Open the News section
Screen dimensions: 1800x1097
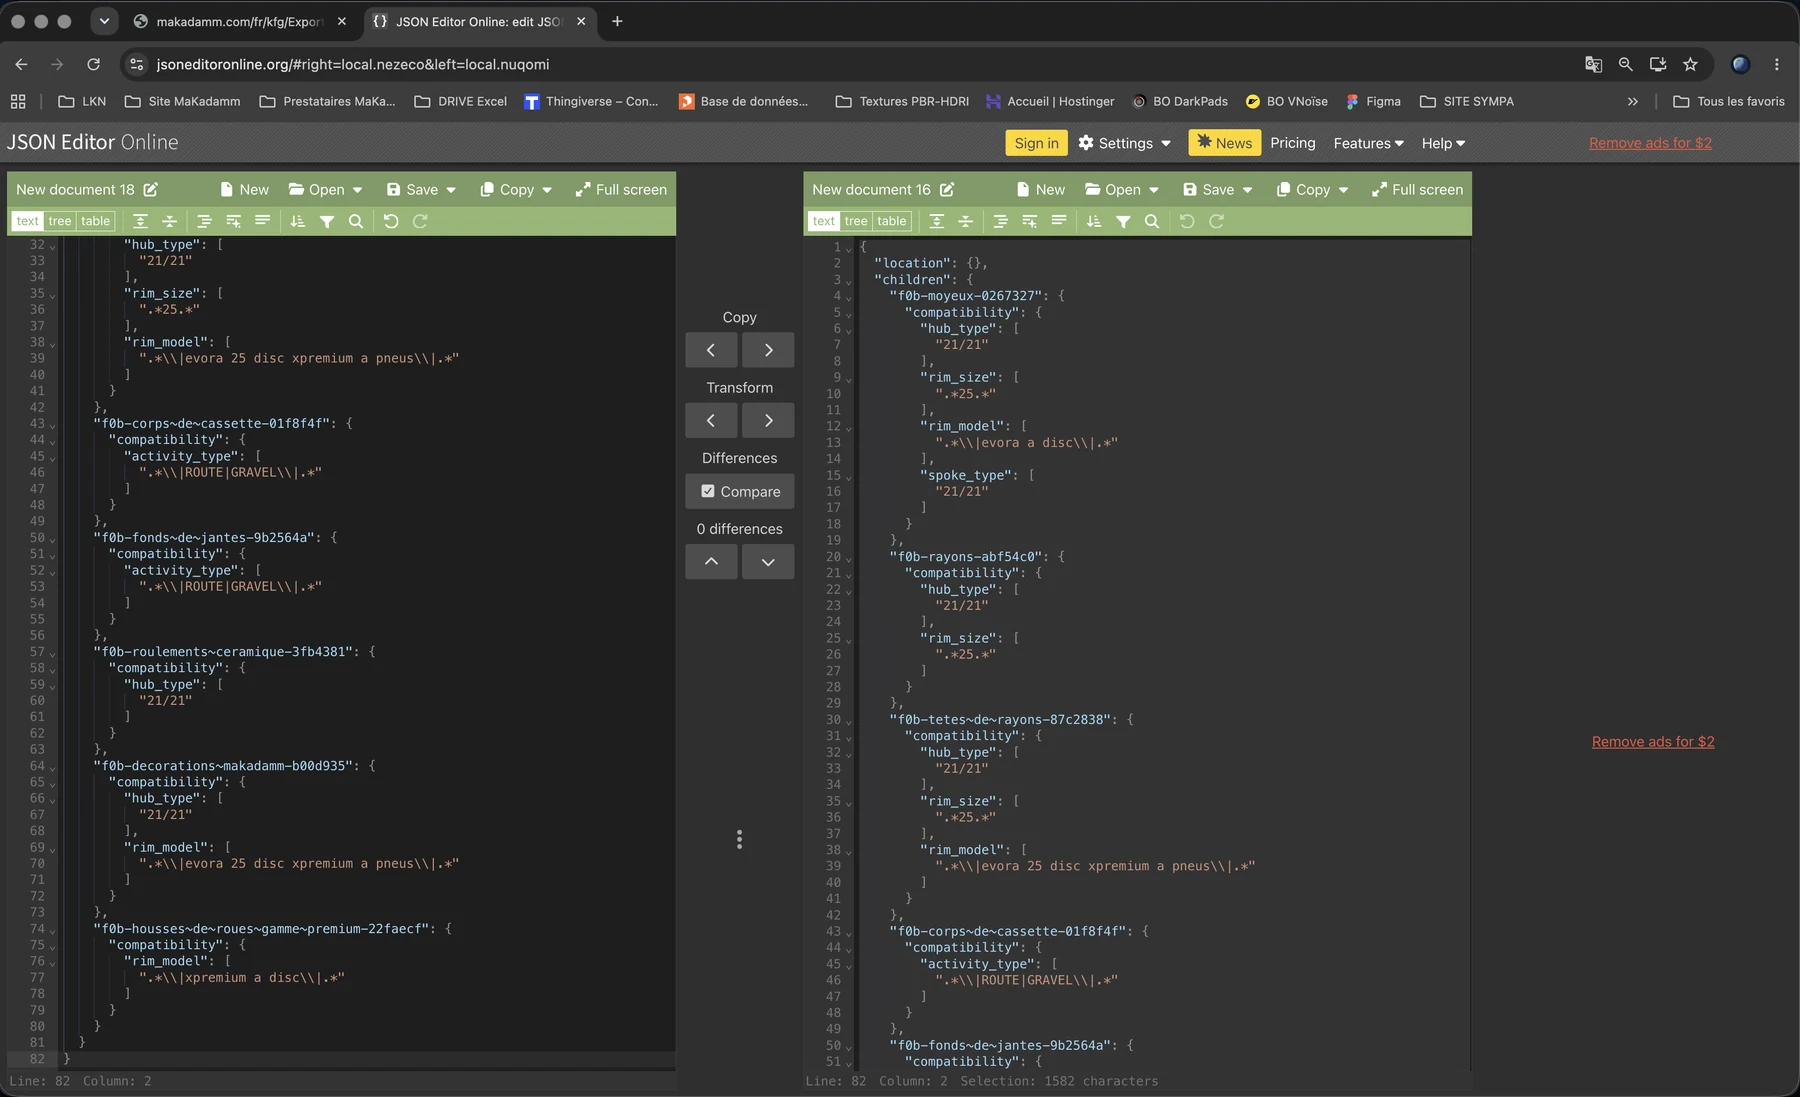coord(1224,143)
